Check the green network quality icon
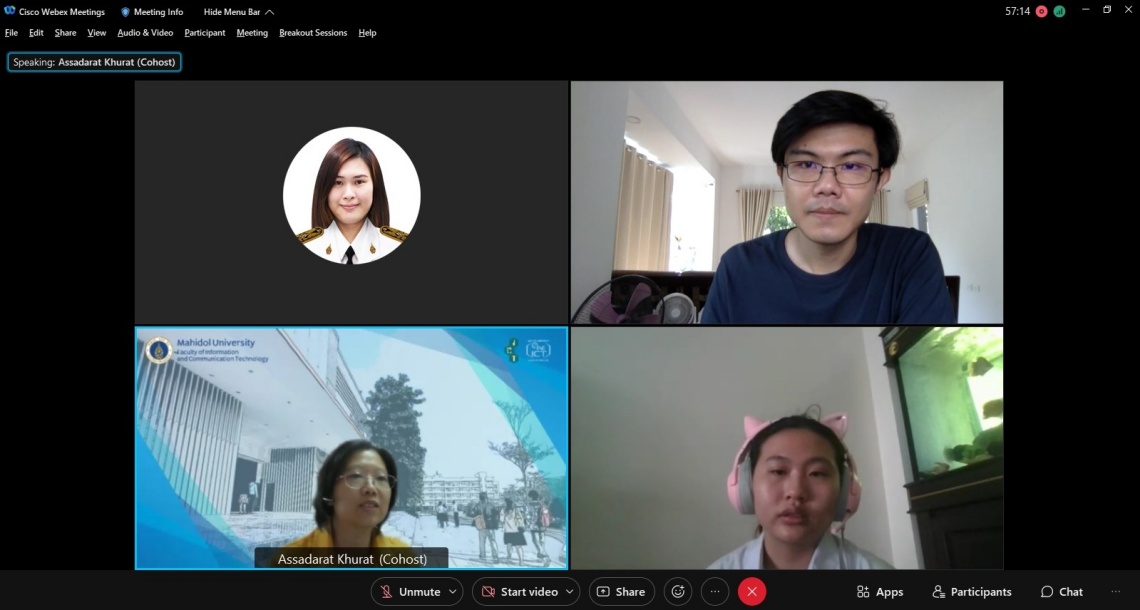This screenshot has width=1140, height=610. click(x=1059, y=11)
